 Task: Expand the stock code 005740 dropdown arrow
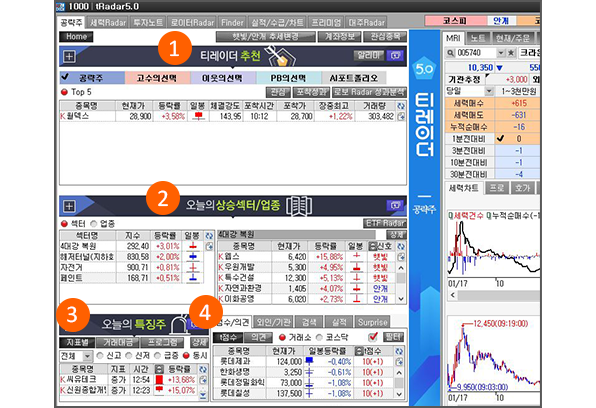[501, 53]
